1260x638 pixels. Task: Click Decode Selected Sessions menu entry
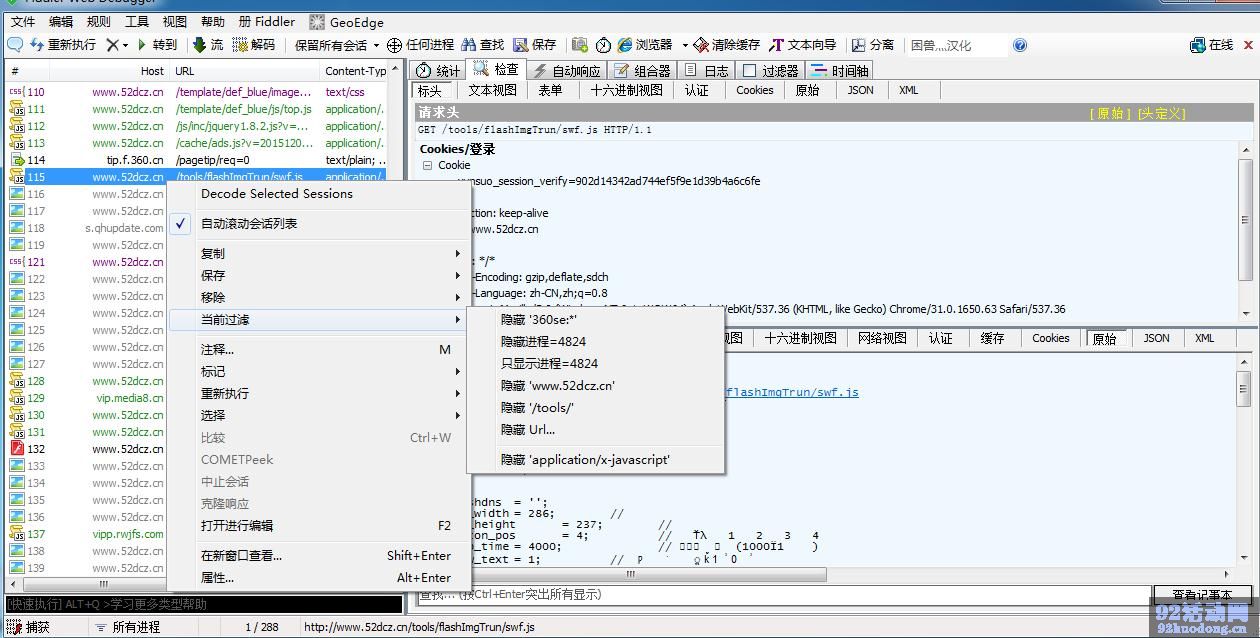coord(277,194)
